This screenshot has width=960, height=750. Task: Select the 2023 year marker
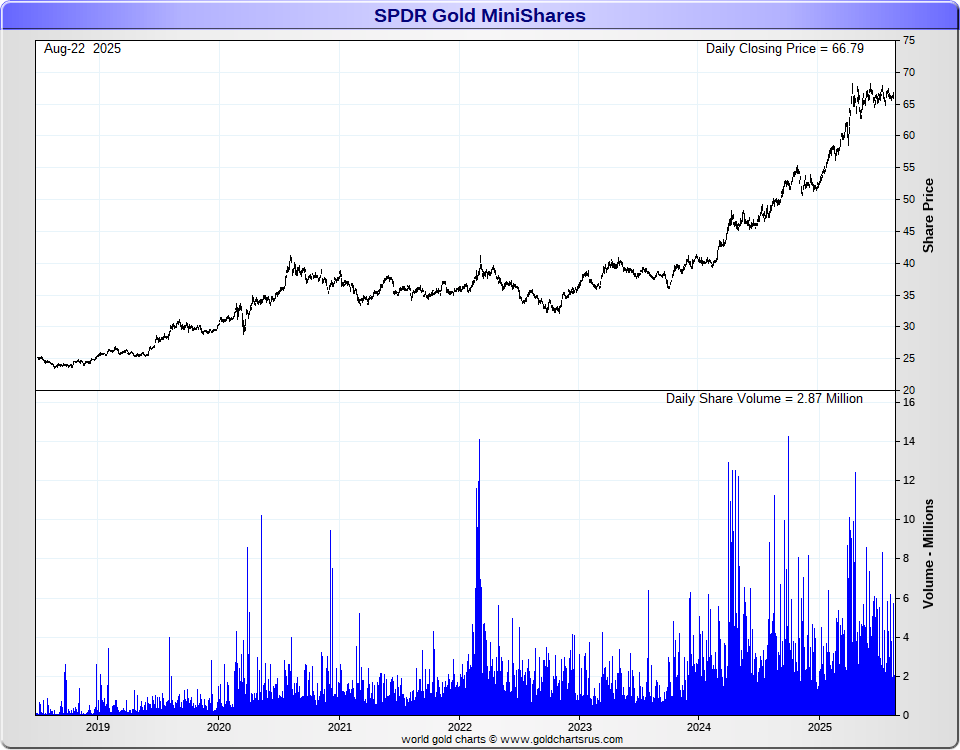[x=579, y=727]
